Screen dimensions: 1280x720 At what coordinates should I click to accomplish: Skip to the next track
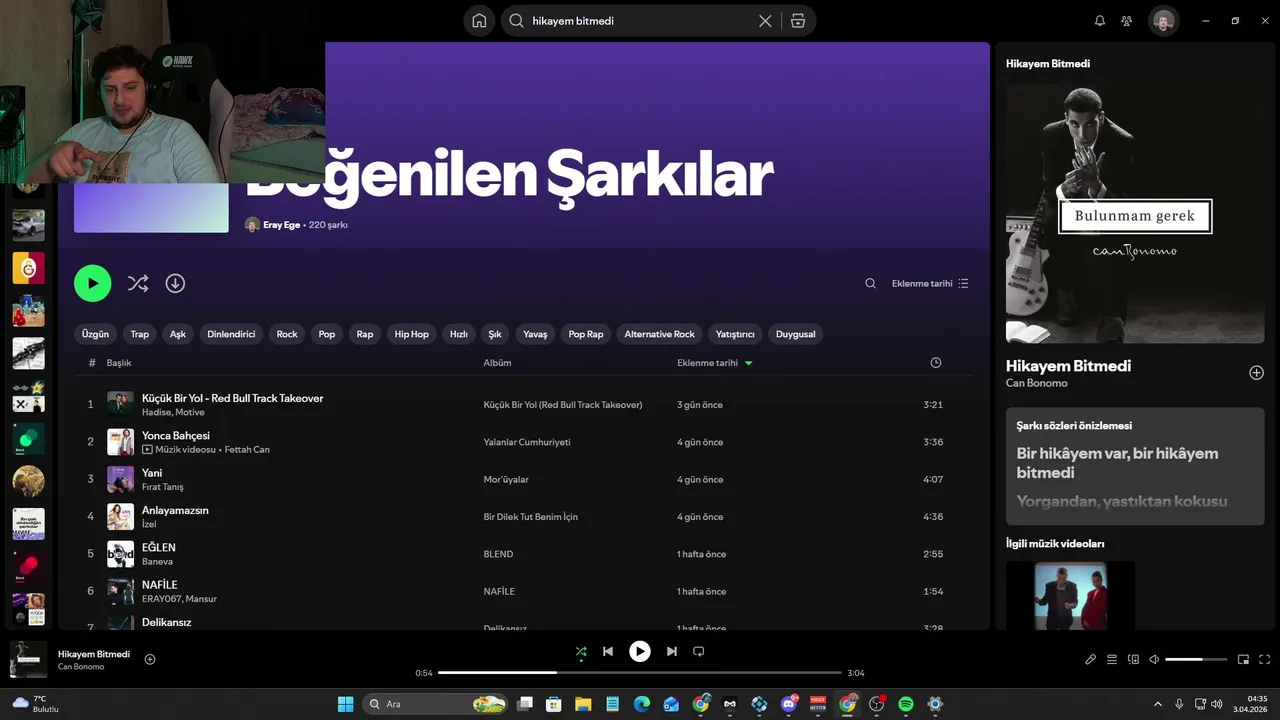[672, 652]
